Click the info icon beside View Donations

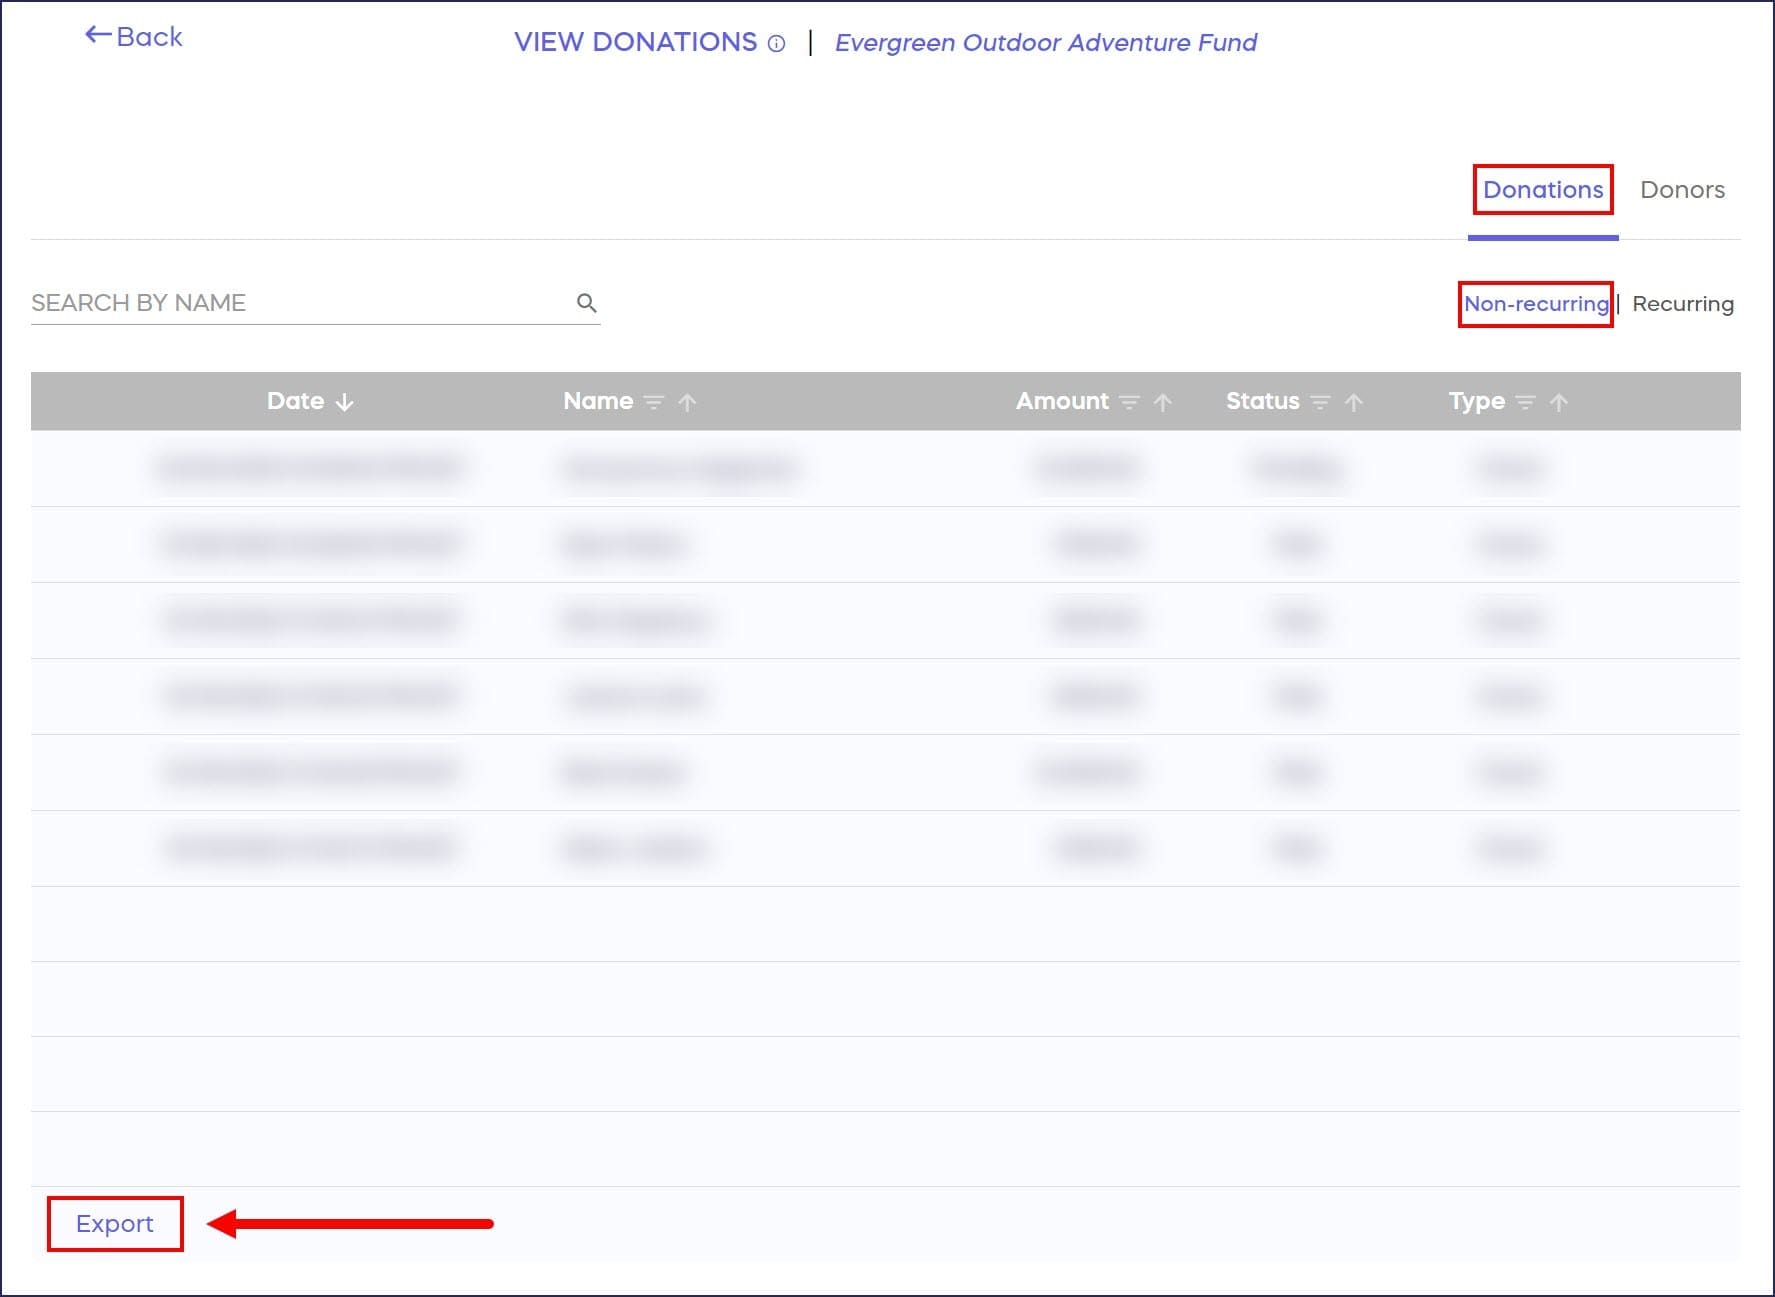tap(776, 43)
